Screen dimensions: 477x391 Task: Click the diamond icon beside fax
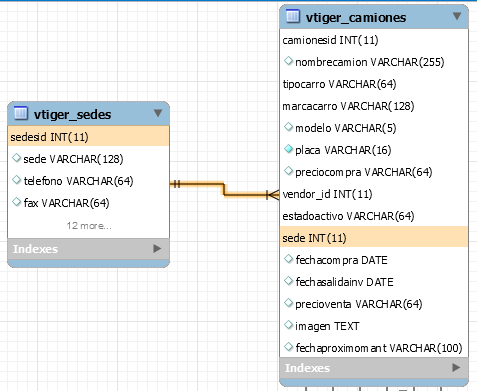coord(16,202)
